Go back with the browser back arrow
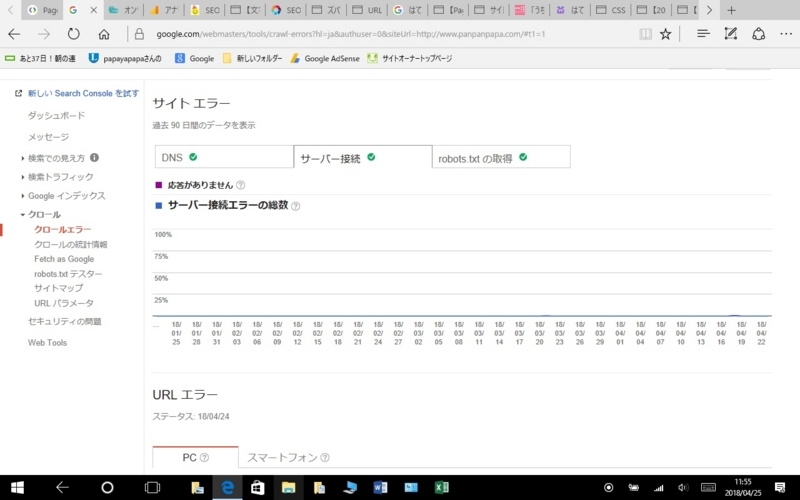 [x=14, y=34]
